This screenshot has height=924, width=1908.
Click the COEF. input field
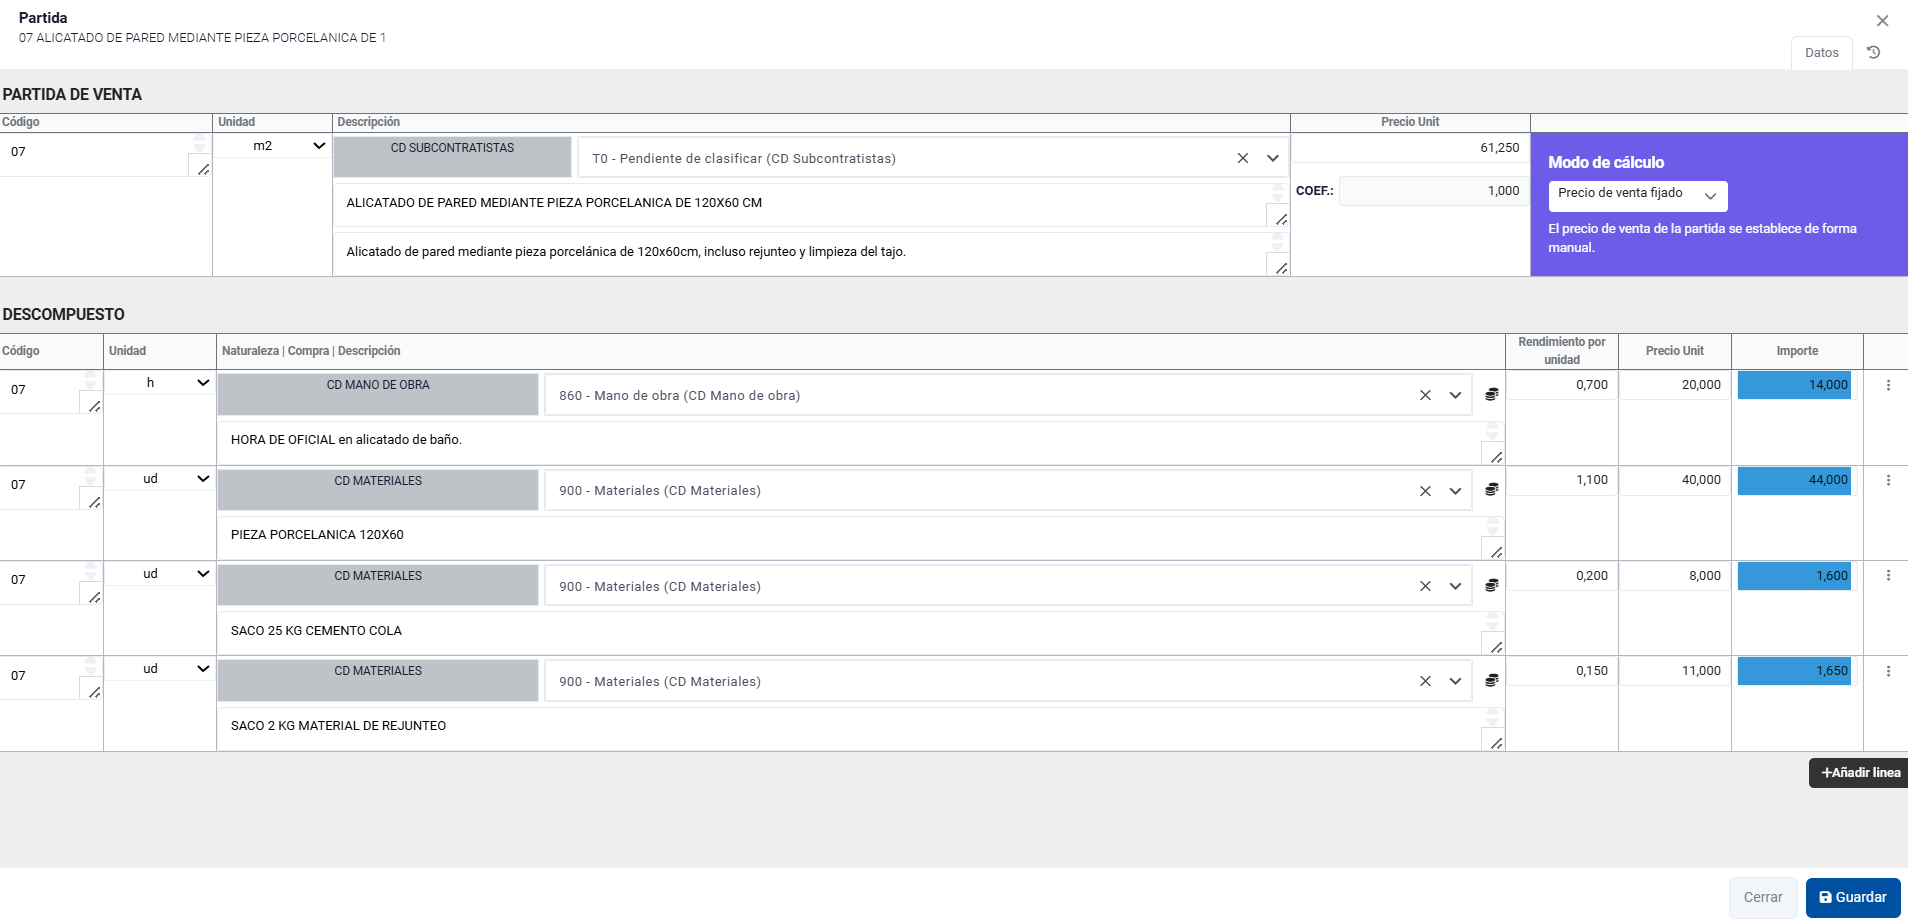[x=1434, y=191]
